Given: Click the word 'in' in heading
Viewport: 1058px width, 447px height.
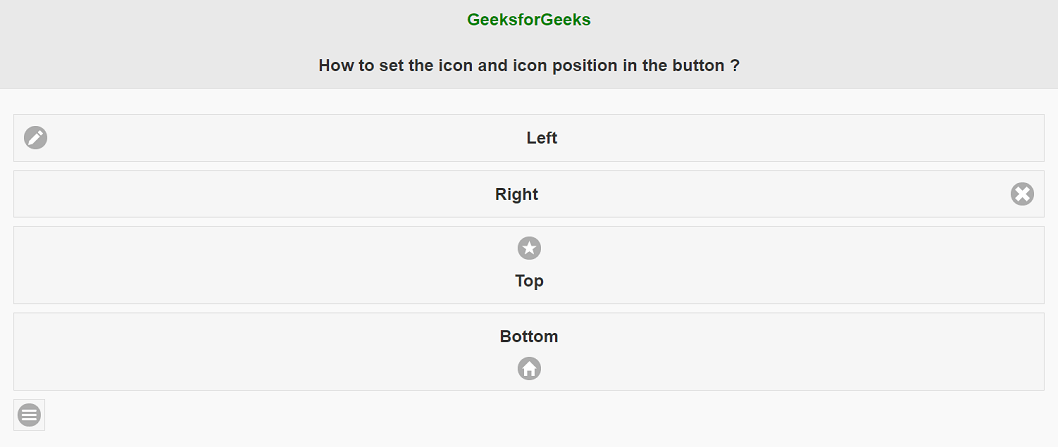Looking at the screenshot, I should (629, 66).
